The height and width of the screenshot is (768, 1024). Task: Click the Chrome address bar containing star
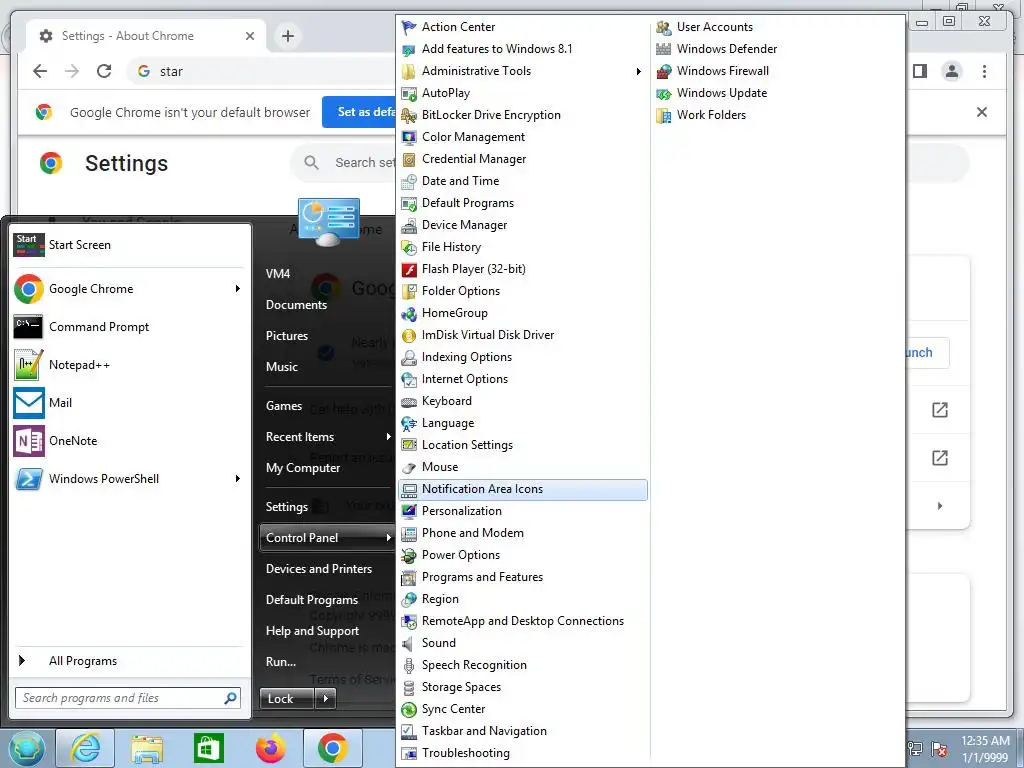263,71
